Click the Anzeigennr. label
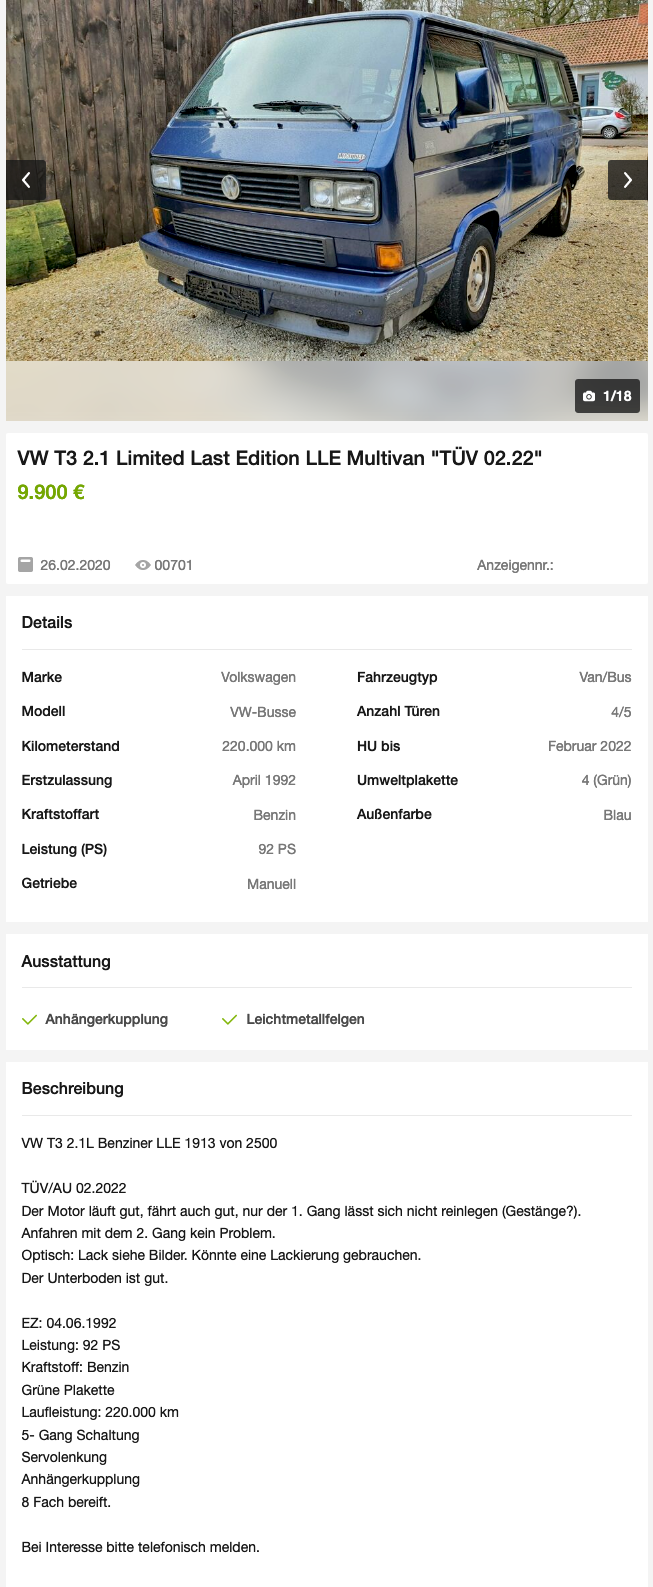 click(x=515, y=565)
